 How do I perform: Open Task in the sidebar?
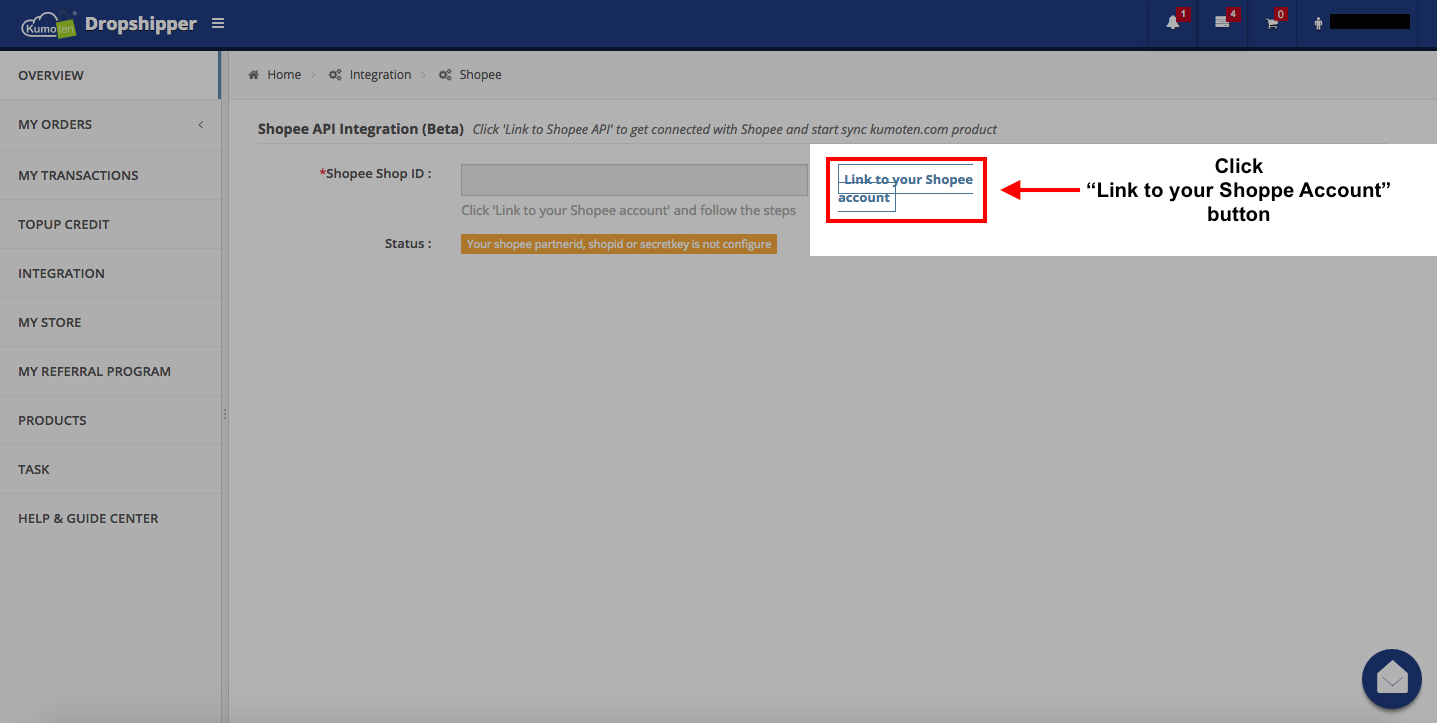(110, 469)
